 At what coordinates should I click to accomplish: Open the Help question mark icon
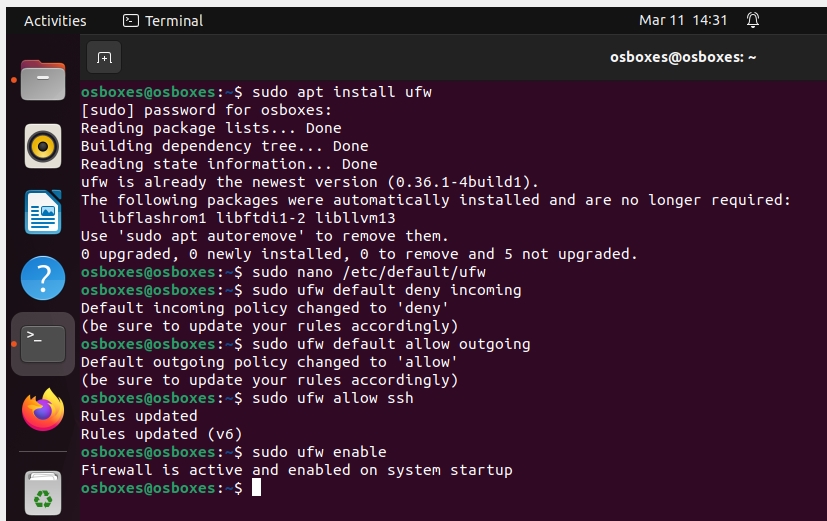43,277
